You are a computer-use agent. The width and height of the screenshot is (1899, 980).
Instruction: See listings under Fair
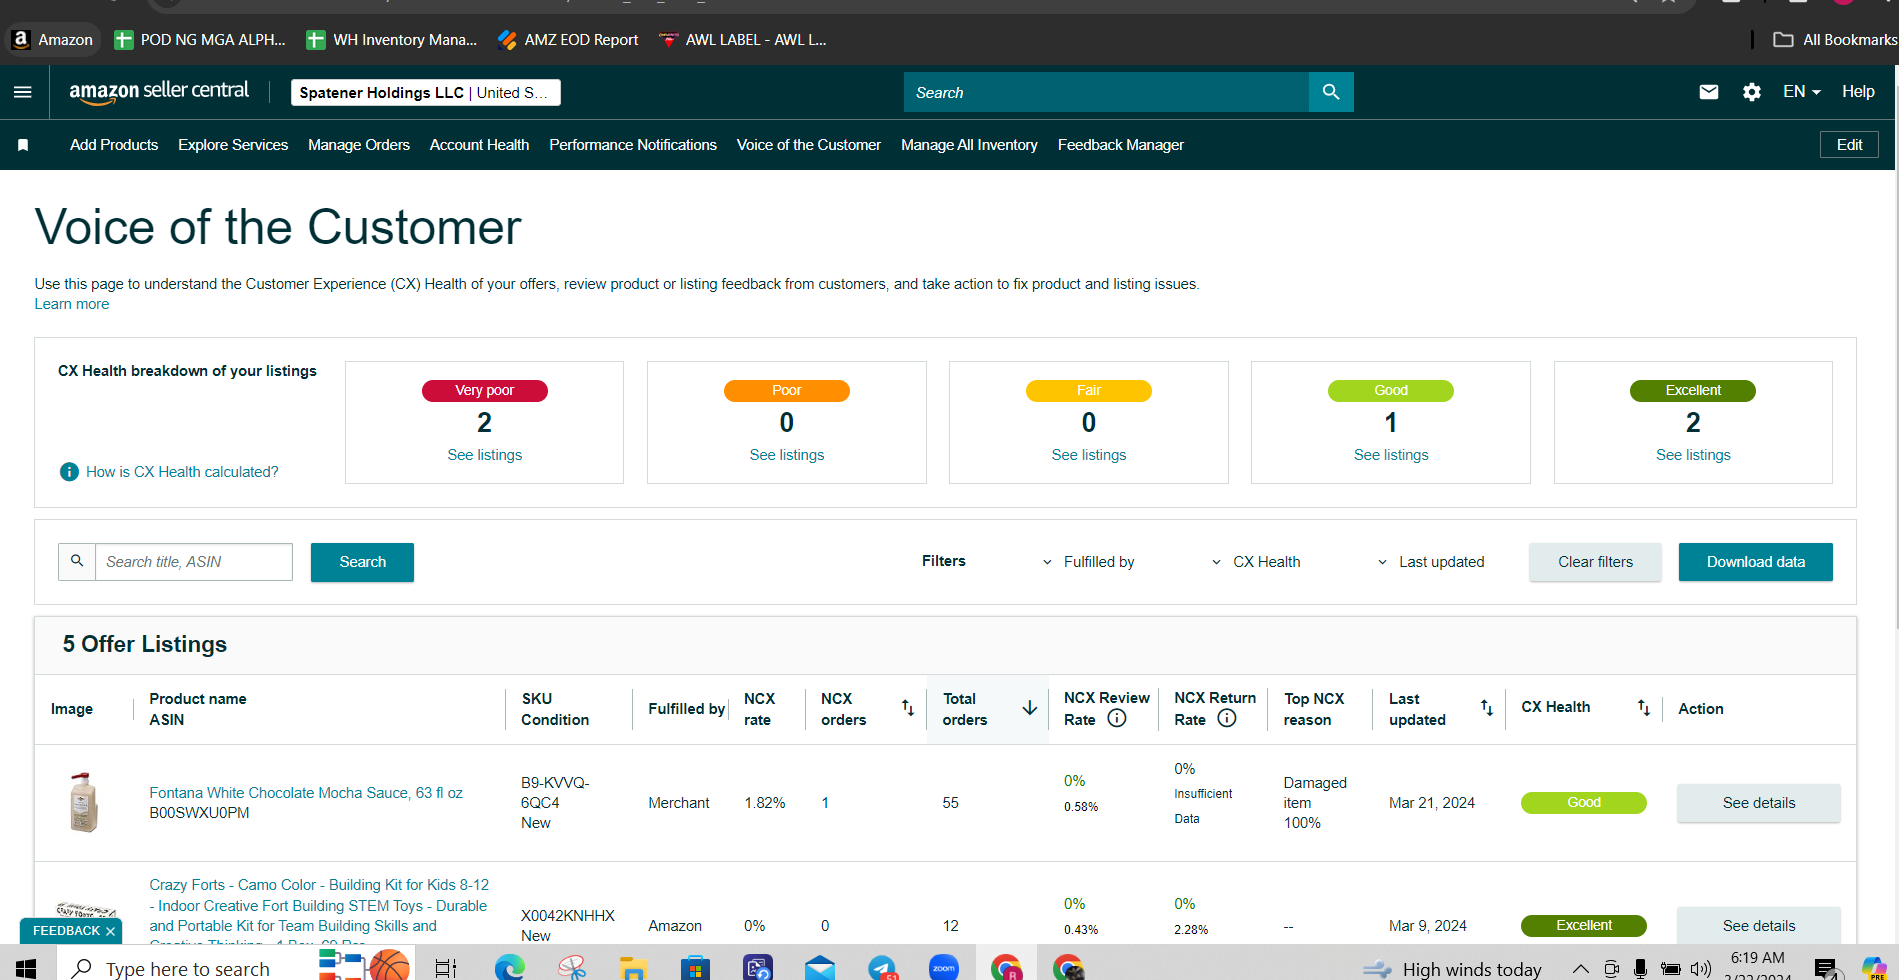click(x=1089, y=455)
